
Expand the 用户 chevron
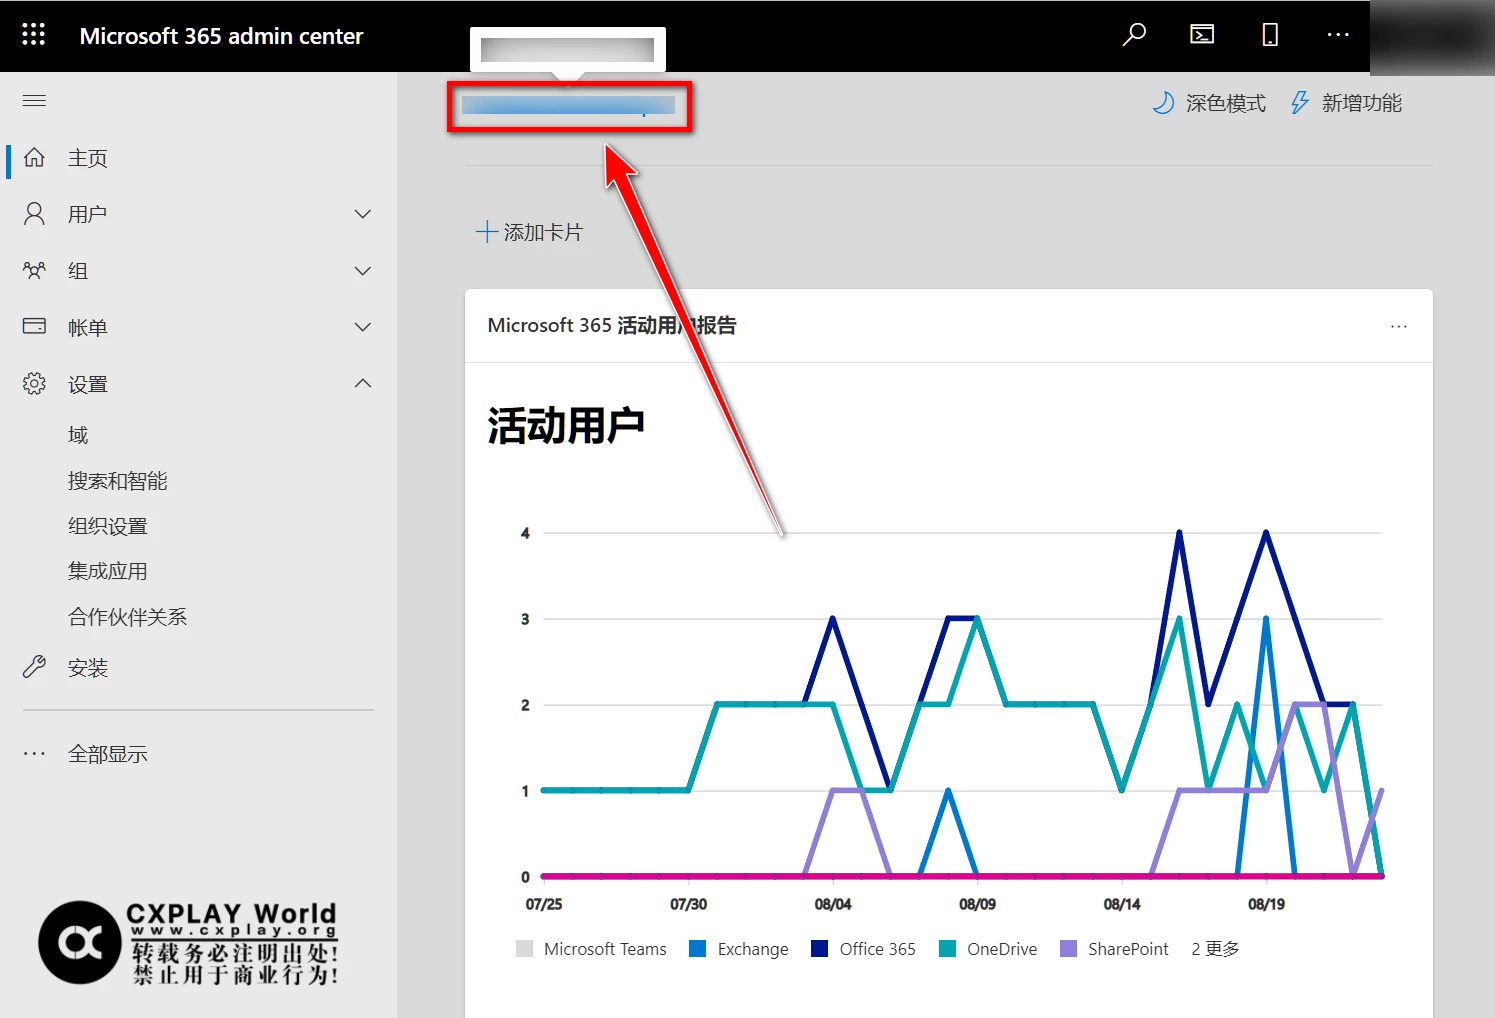pos(363,214)
